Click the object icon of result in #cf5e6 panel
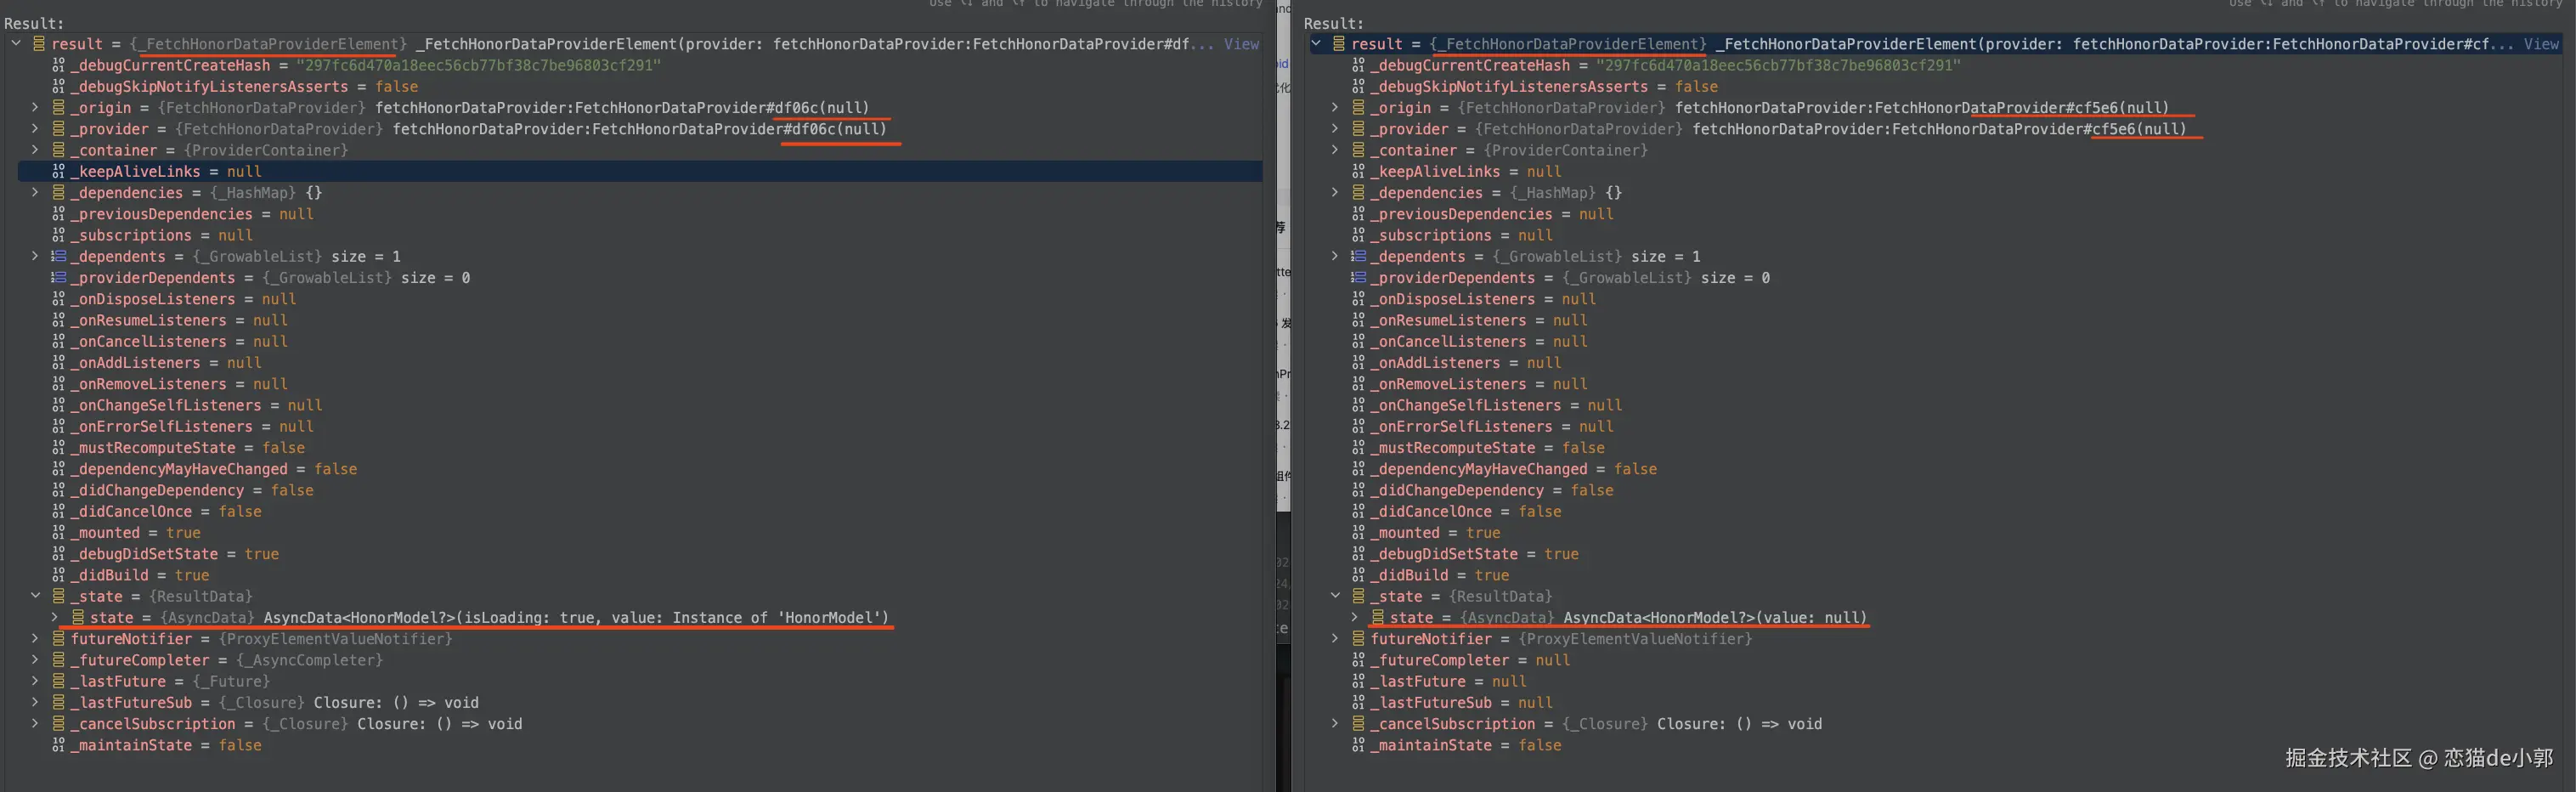 [1339, 44]
